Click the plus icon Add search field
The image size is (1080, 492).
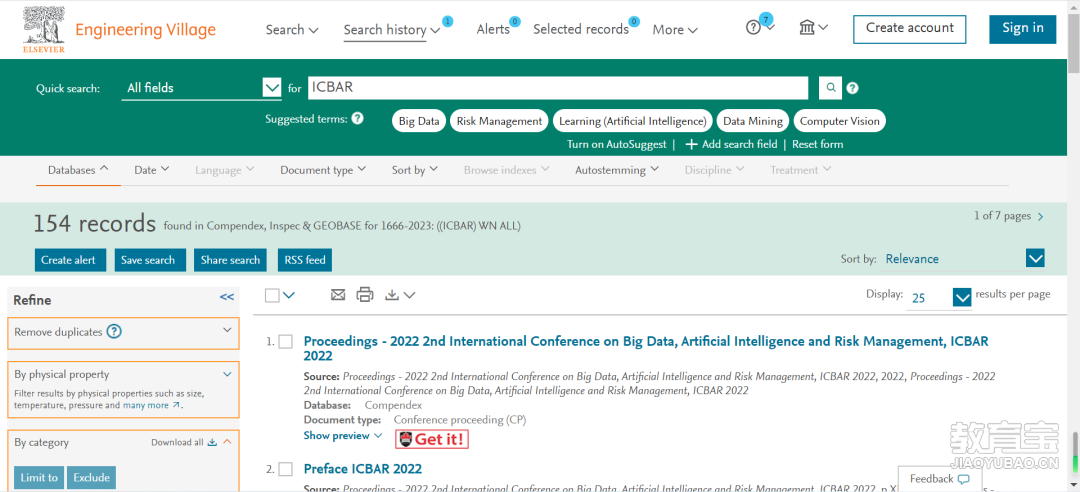click(691, 144)
